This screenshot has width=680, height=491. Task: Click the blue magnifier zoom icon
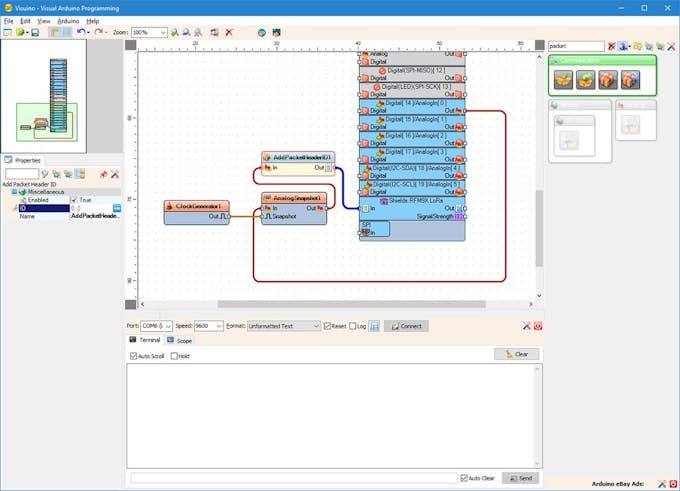(x=186, y=33)
